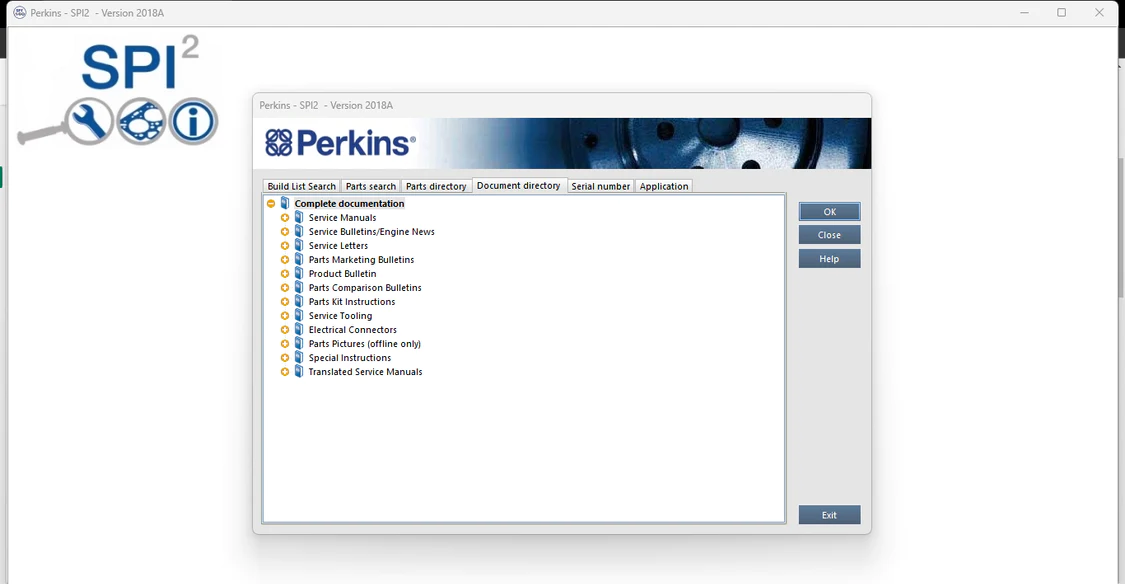Screen dimensions: 1125x584
Task: Expand the Service Bulletins/Engine News node
Action: (285, 232)
